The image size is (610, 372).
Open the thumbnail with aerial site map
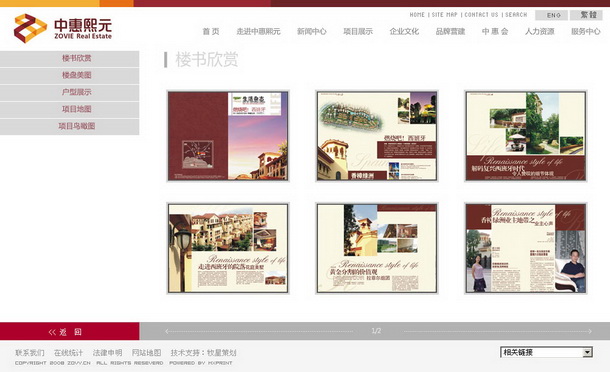tap(377, 136)
